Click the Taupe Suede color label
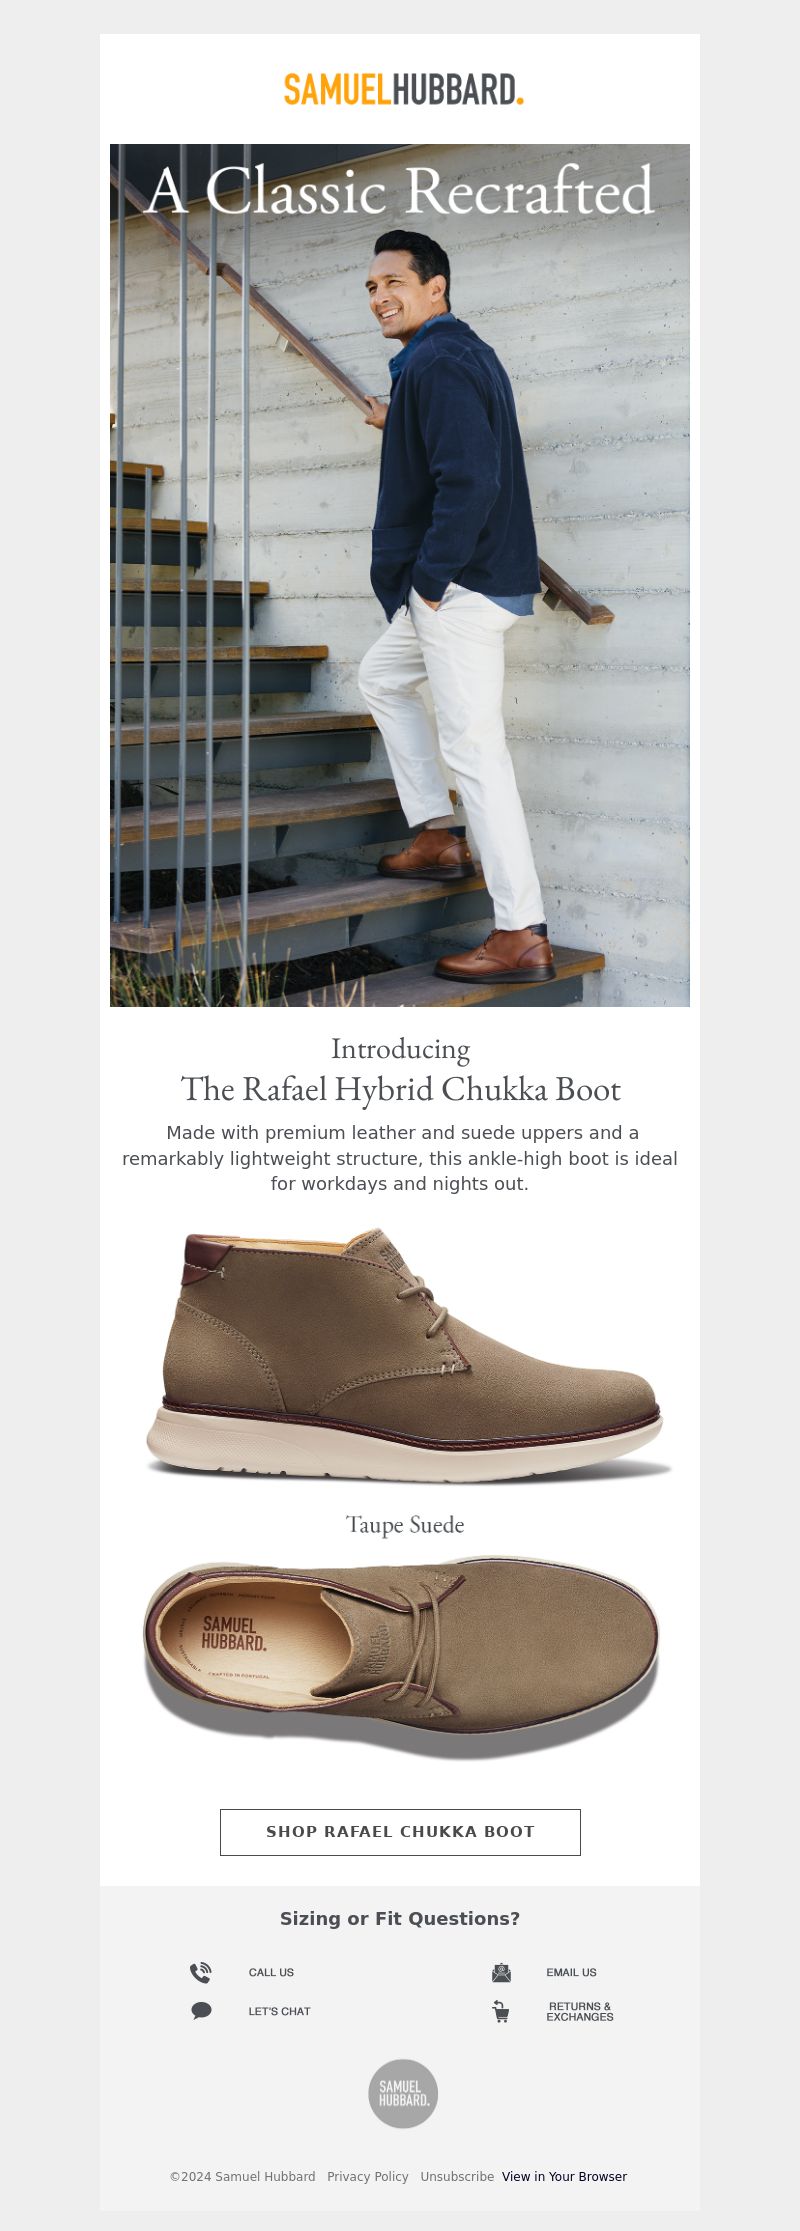 coord(405,1525)
